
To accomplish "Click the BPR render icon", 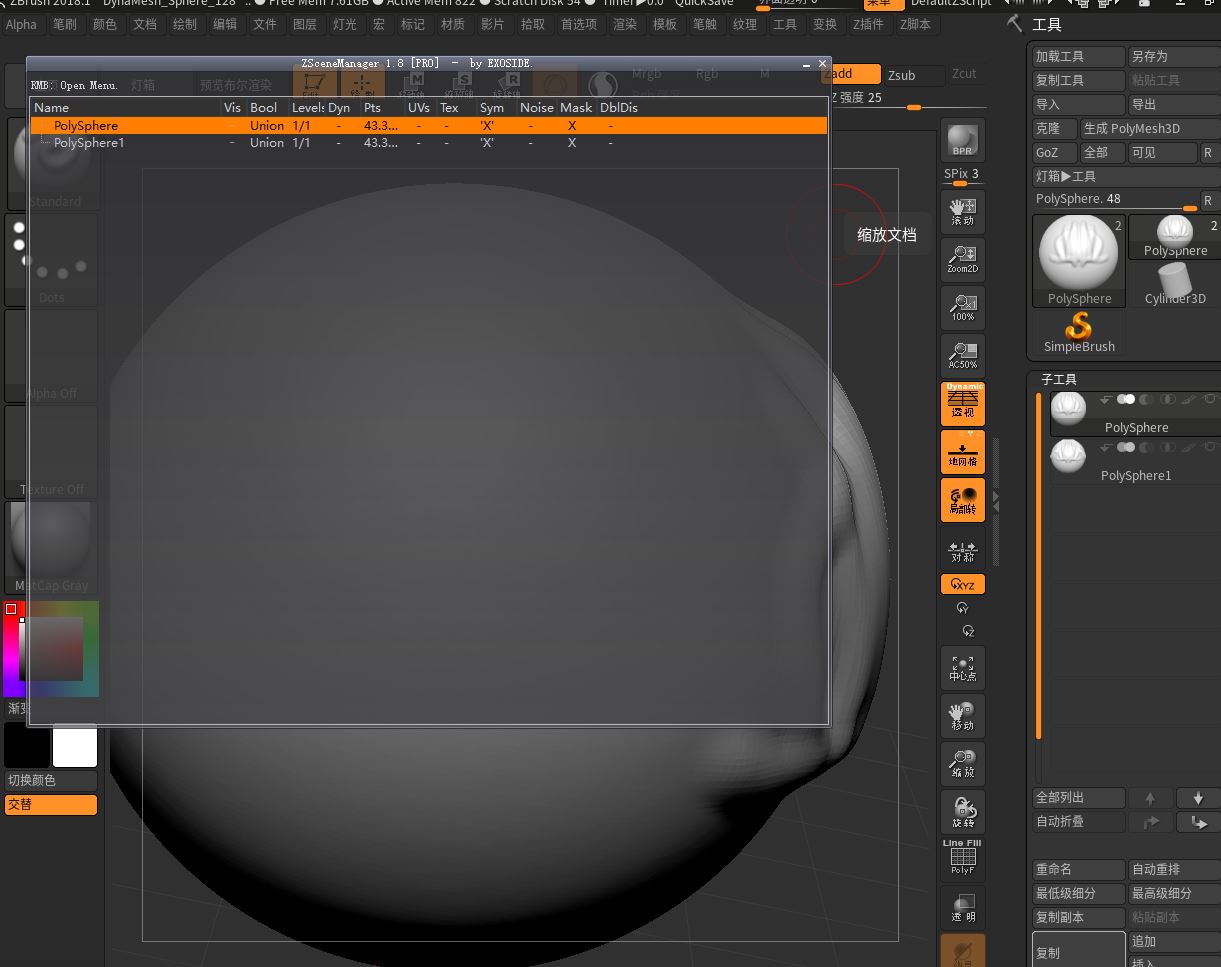I will click(x=962, y=139).
